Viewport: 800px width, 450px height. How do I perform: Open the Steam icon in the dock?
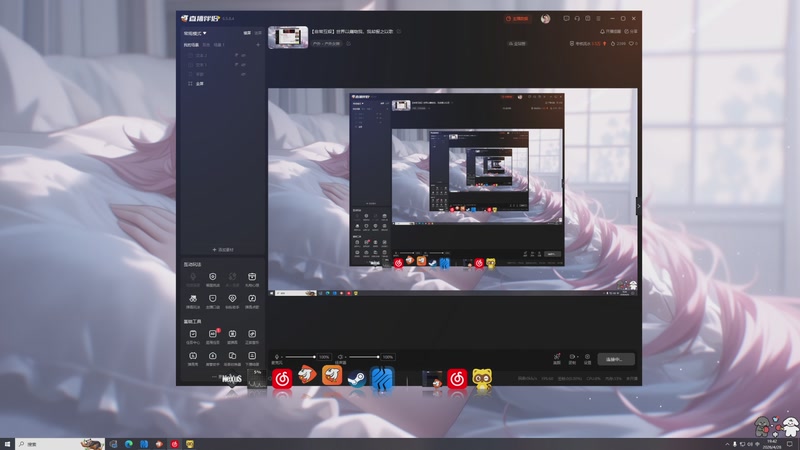(356, 379)
